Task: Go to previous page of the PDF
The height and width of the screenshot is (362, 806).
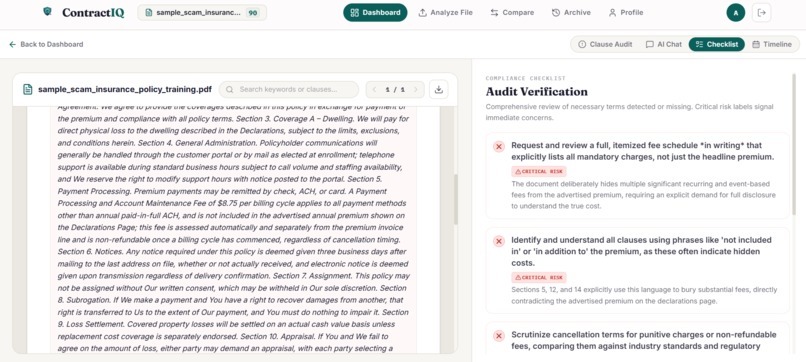Action: click(x=374, y=89)
